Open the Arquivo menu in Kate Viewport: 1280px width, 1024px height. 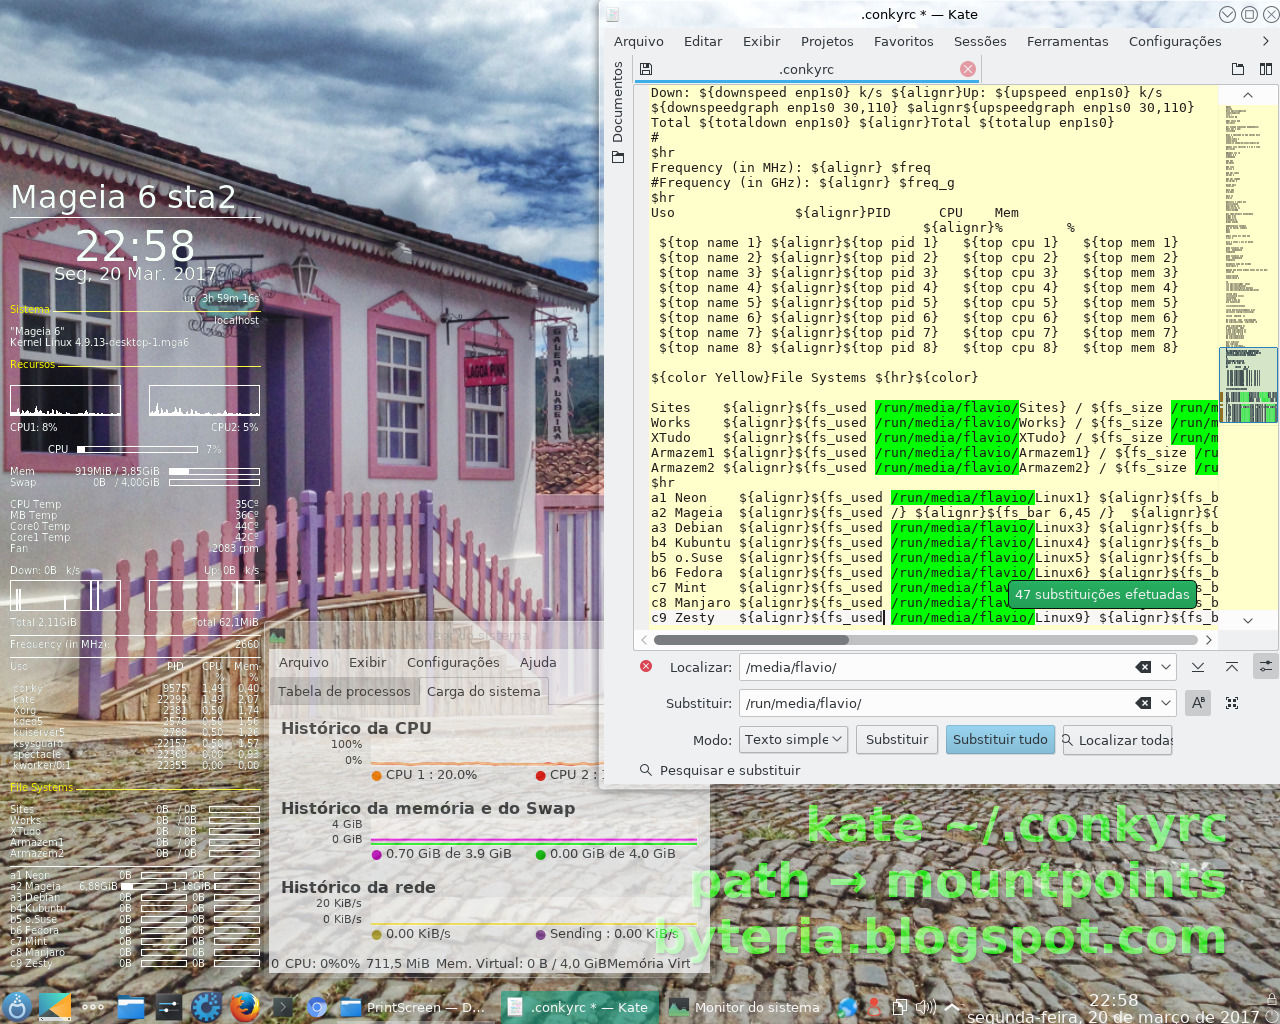point(639,41)
